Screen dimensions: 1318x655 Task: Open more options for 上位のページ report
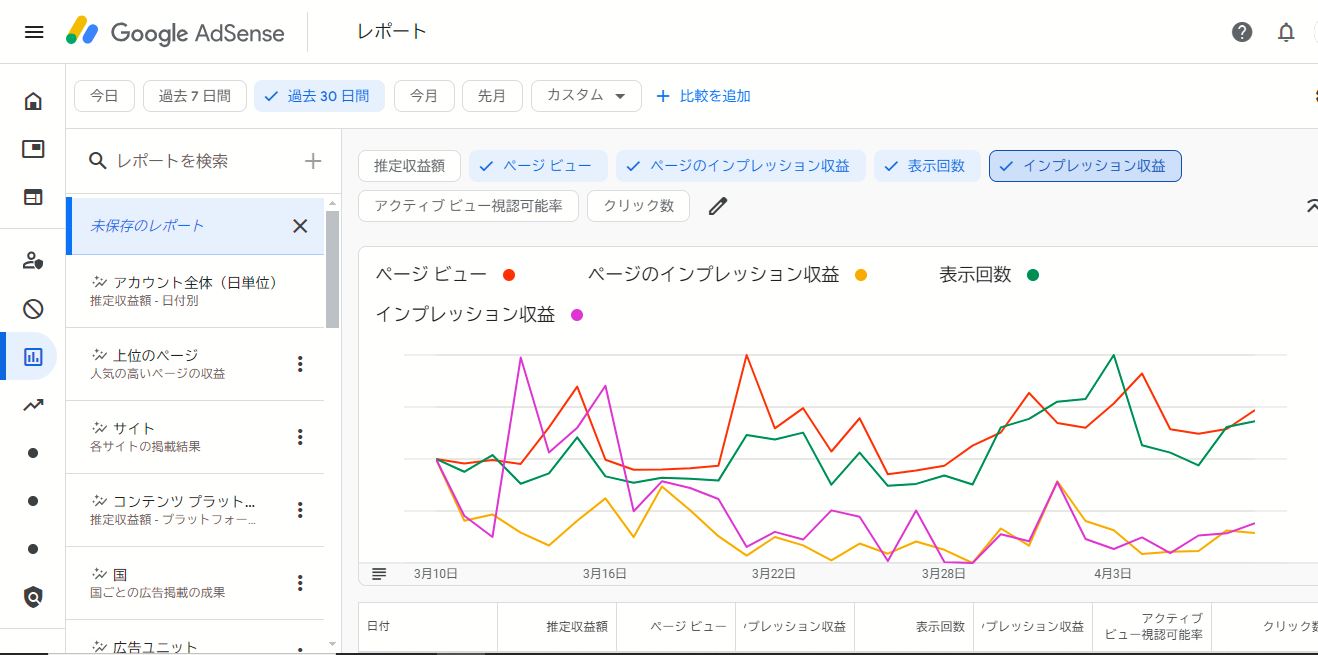coord(300,364)
